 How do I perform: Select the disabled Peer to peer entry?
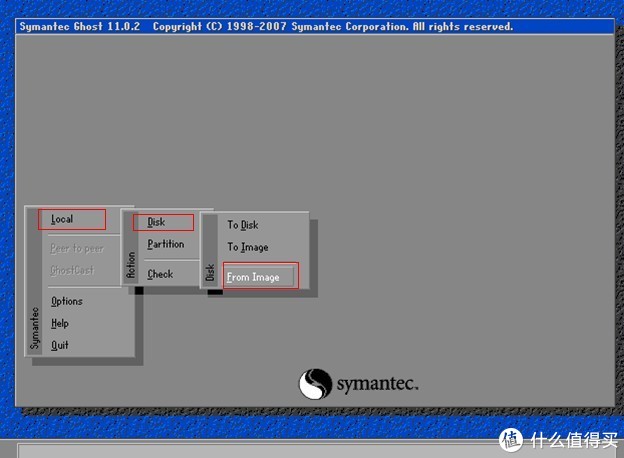pos(77,248)
